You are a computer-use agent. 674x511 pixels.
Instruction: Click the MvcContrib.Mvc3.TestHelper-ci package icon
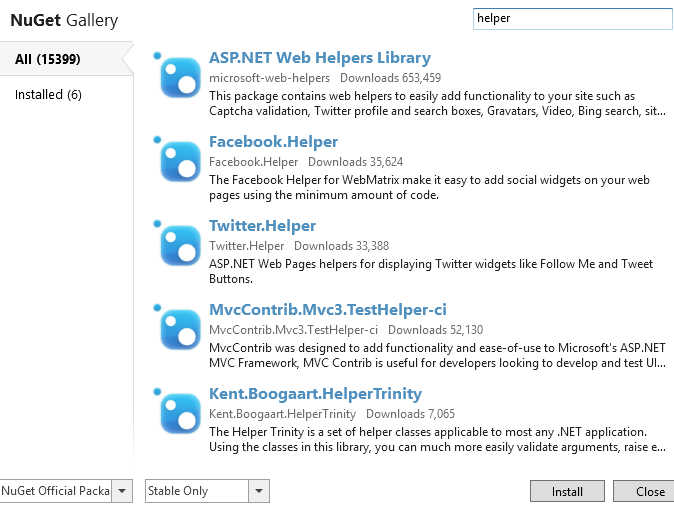coord(178,327)
